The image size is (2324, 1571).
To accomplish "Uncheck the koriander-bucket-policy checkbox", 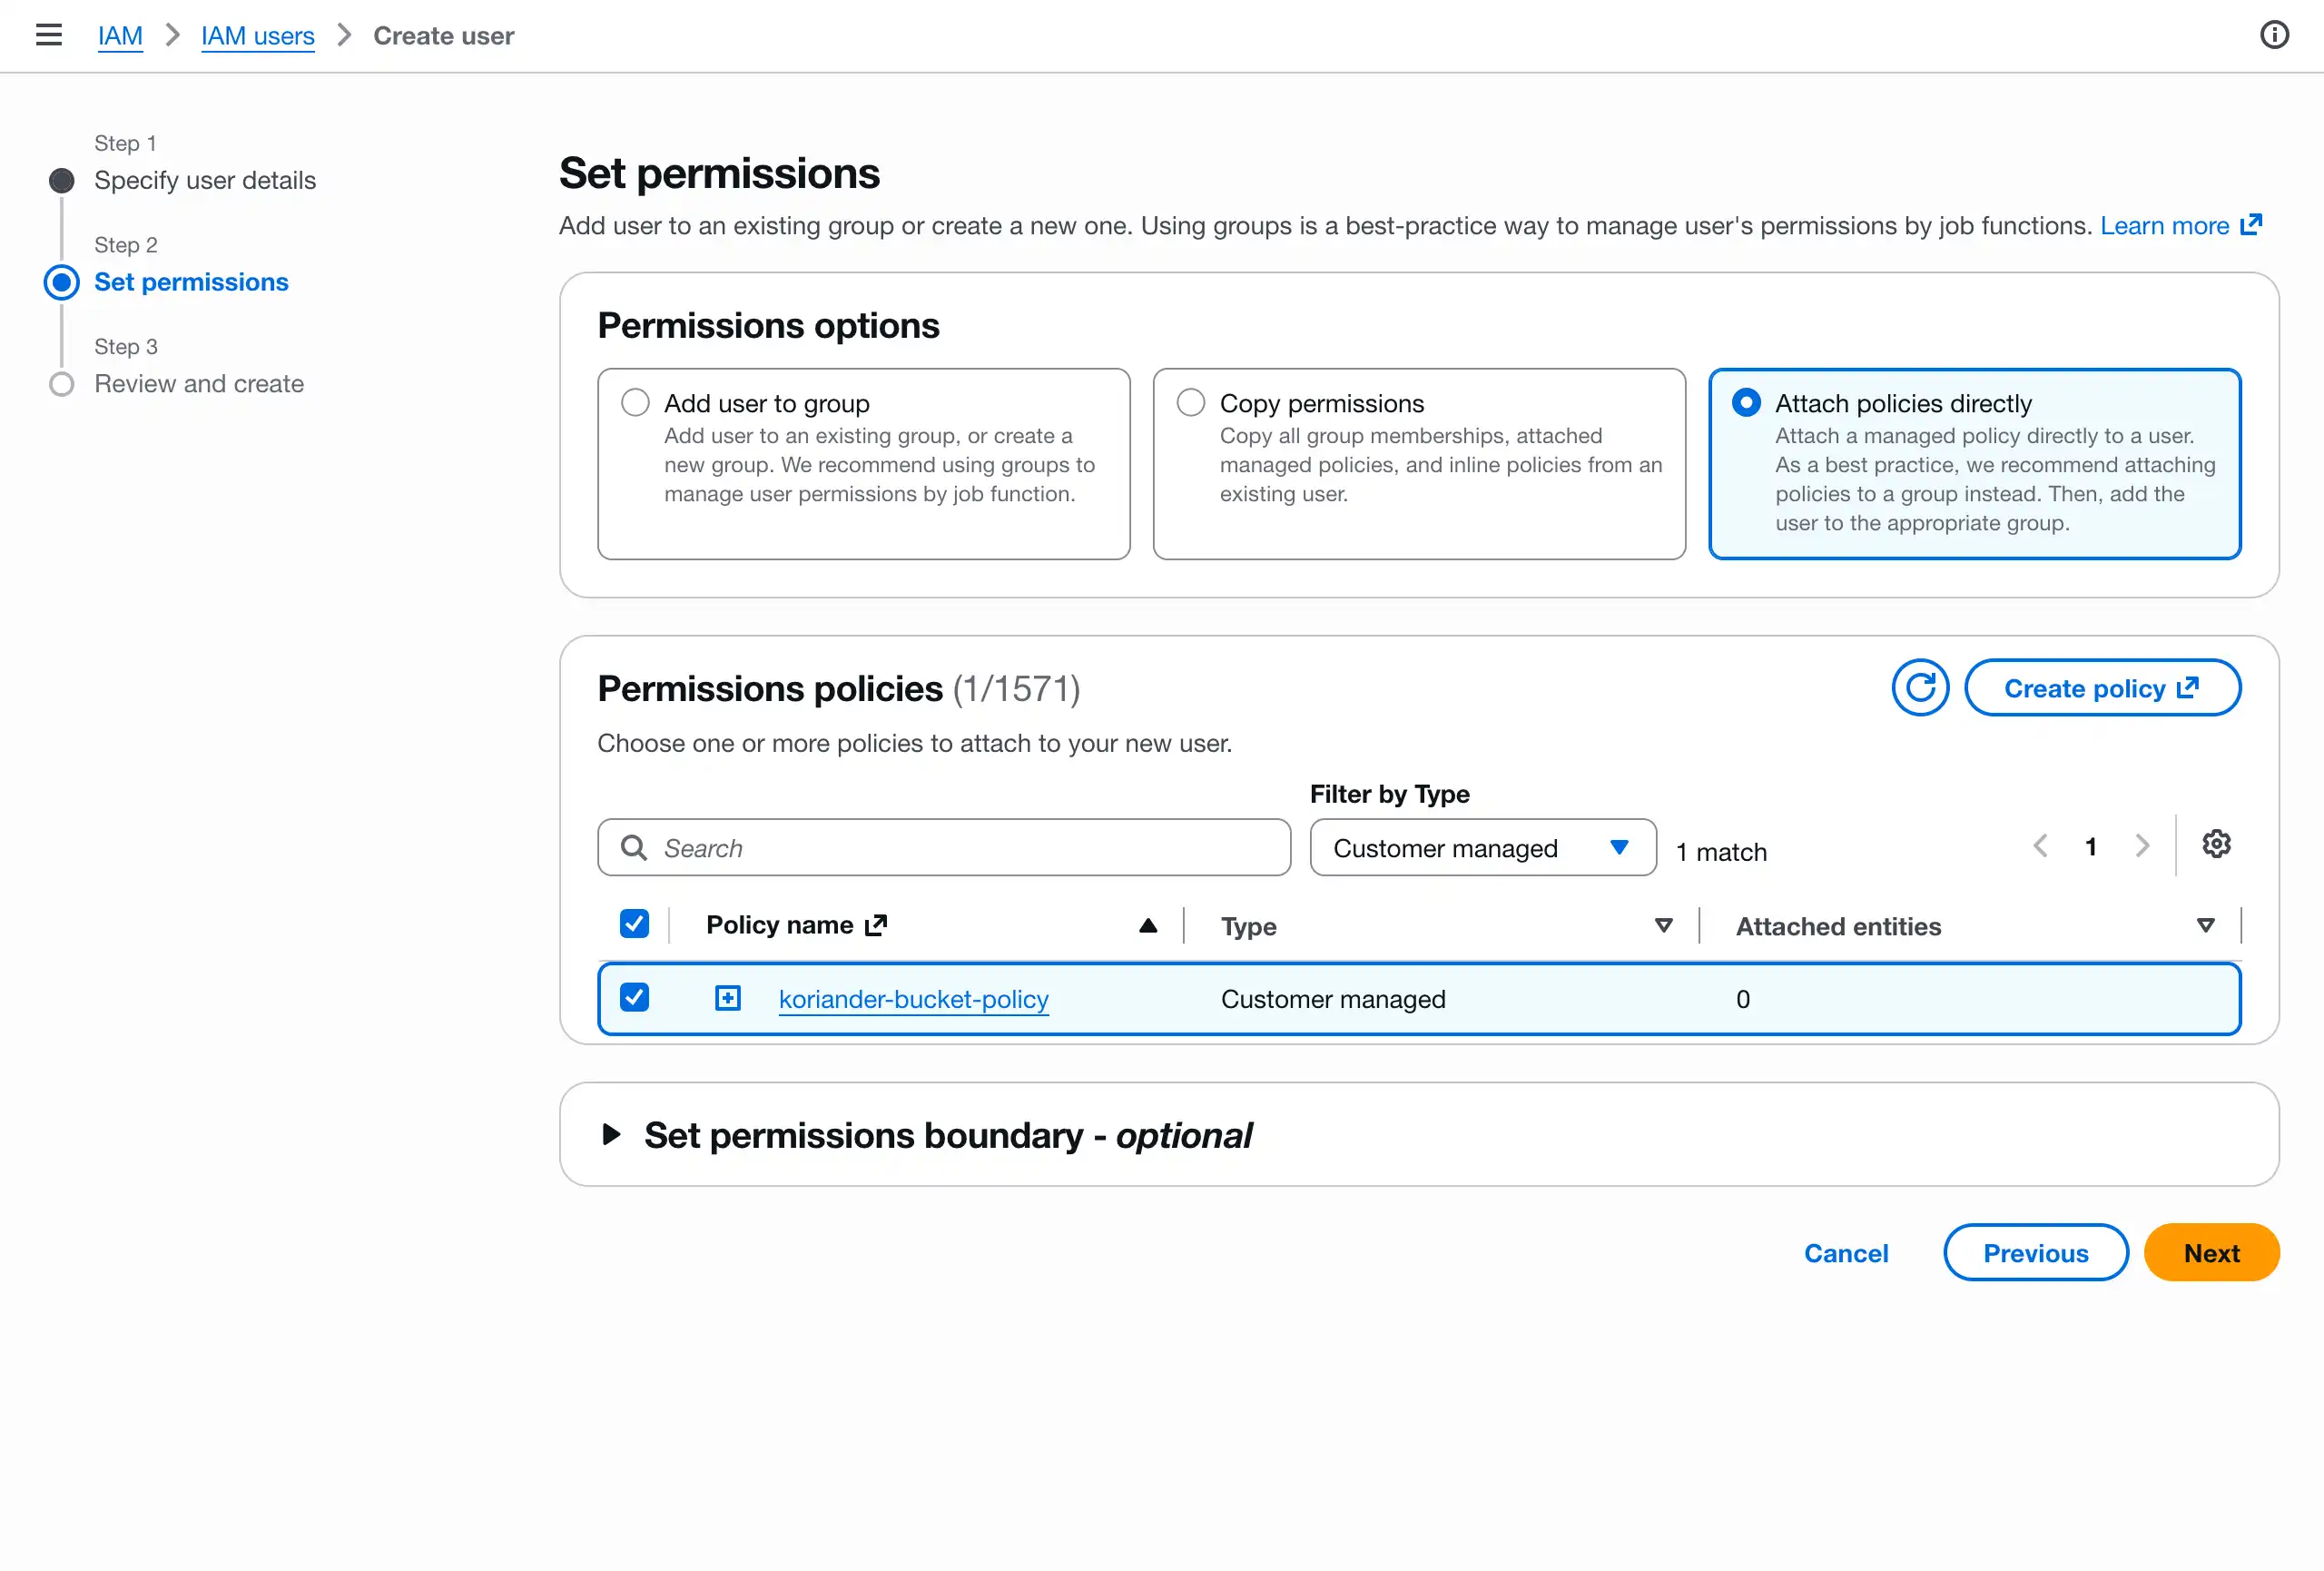I will [634, 998].
